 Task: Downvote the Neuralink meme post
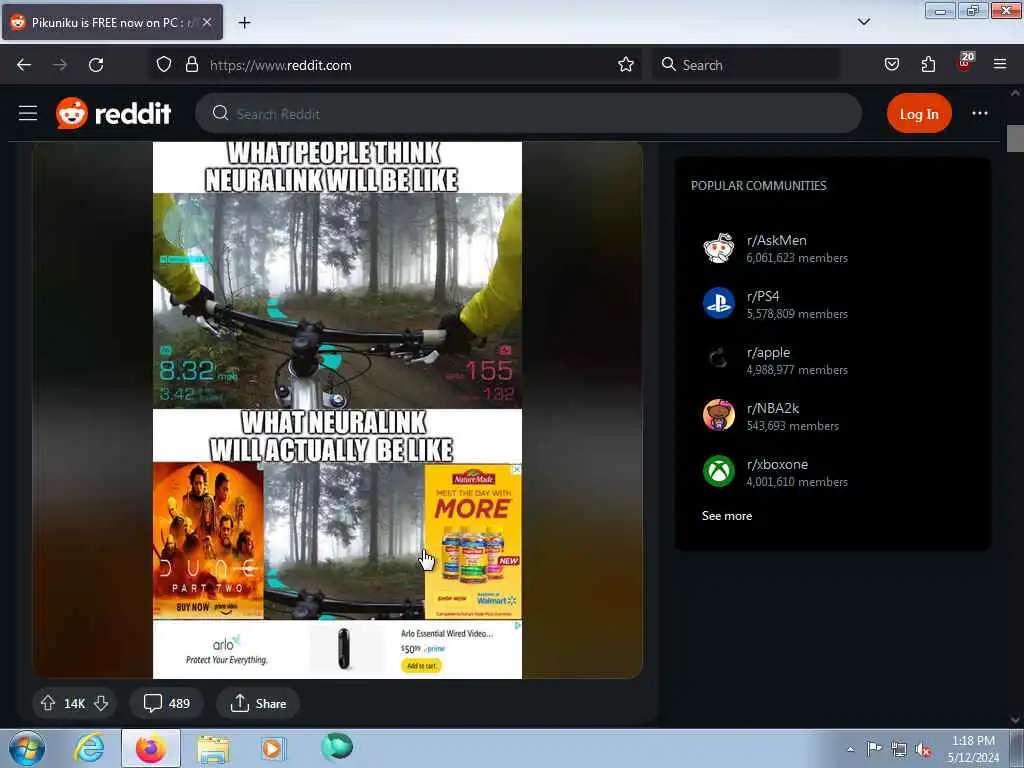(101, 703)
